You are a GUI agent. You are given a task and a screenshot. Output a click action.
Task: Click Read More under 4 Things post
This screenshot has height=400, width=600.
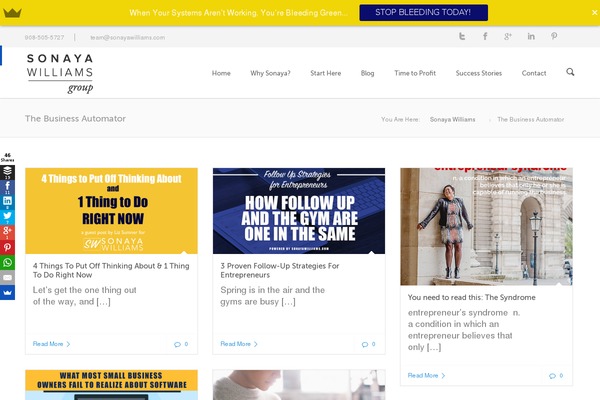51,344
